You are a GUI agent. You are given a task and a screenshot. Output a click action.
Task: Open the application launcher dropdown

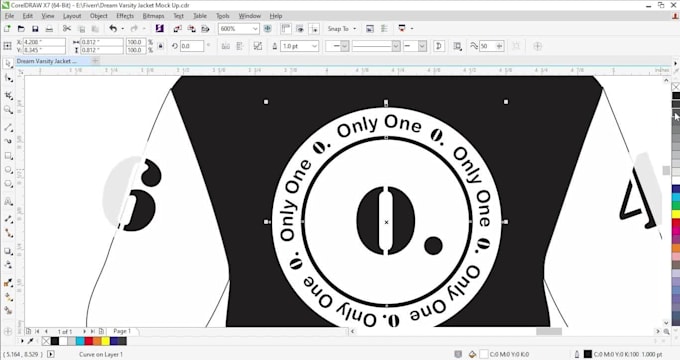click(412, 29)
